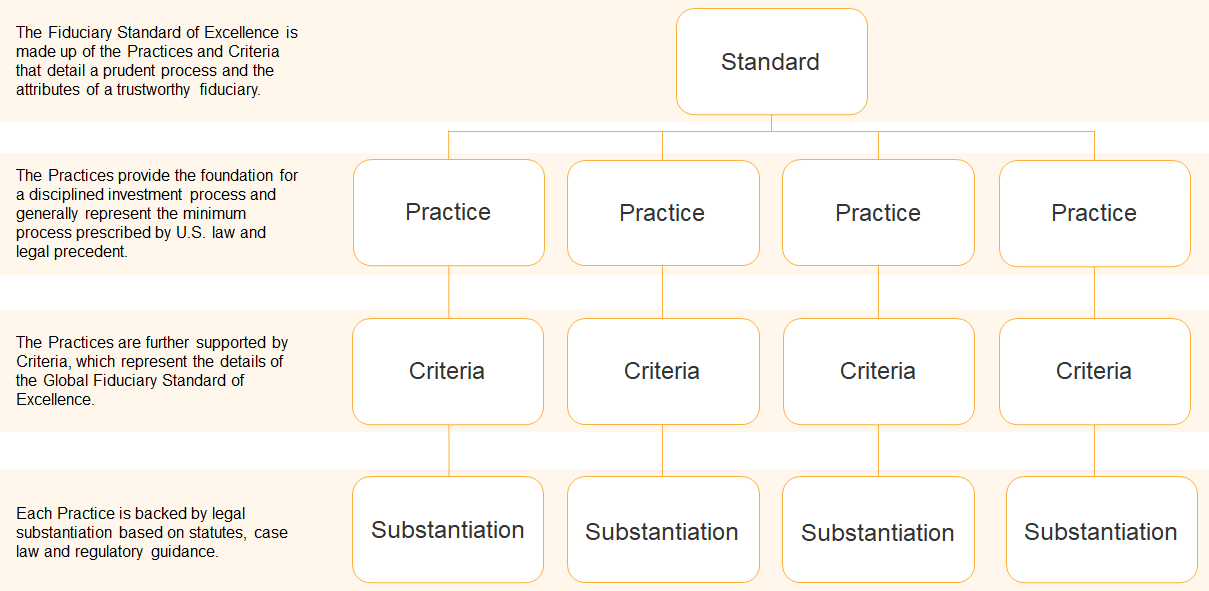Click the second Criteria box

pos(662,371)
